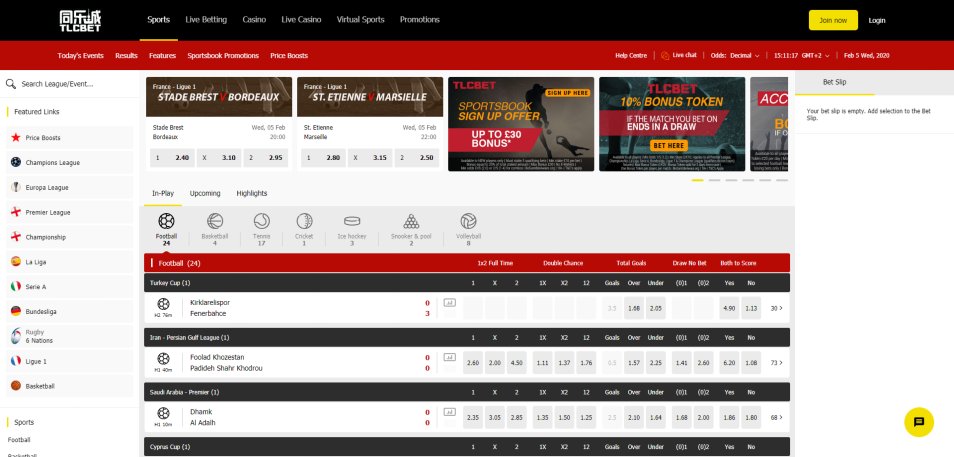The width and height of the screenshot is (954, 457).
Task: Select first carousel pagination dot
Action: click(697, 180)
